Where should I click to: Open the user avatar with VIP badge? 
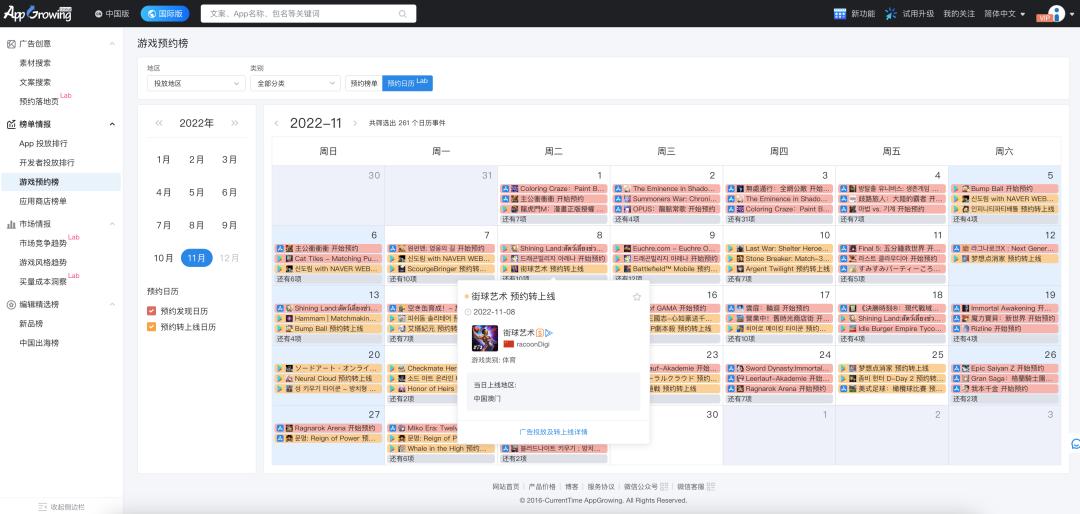coord(1056,13)
